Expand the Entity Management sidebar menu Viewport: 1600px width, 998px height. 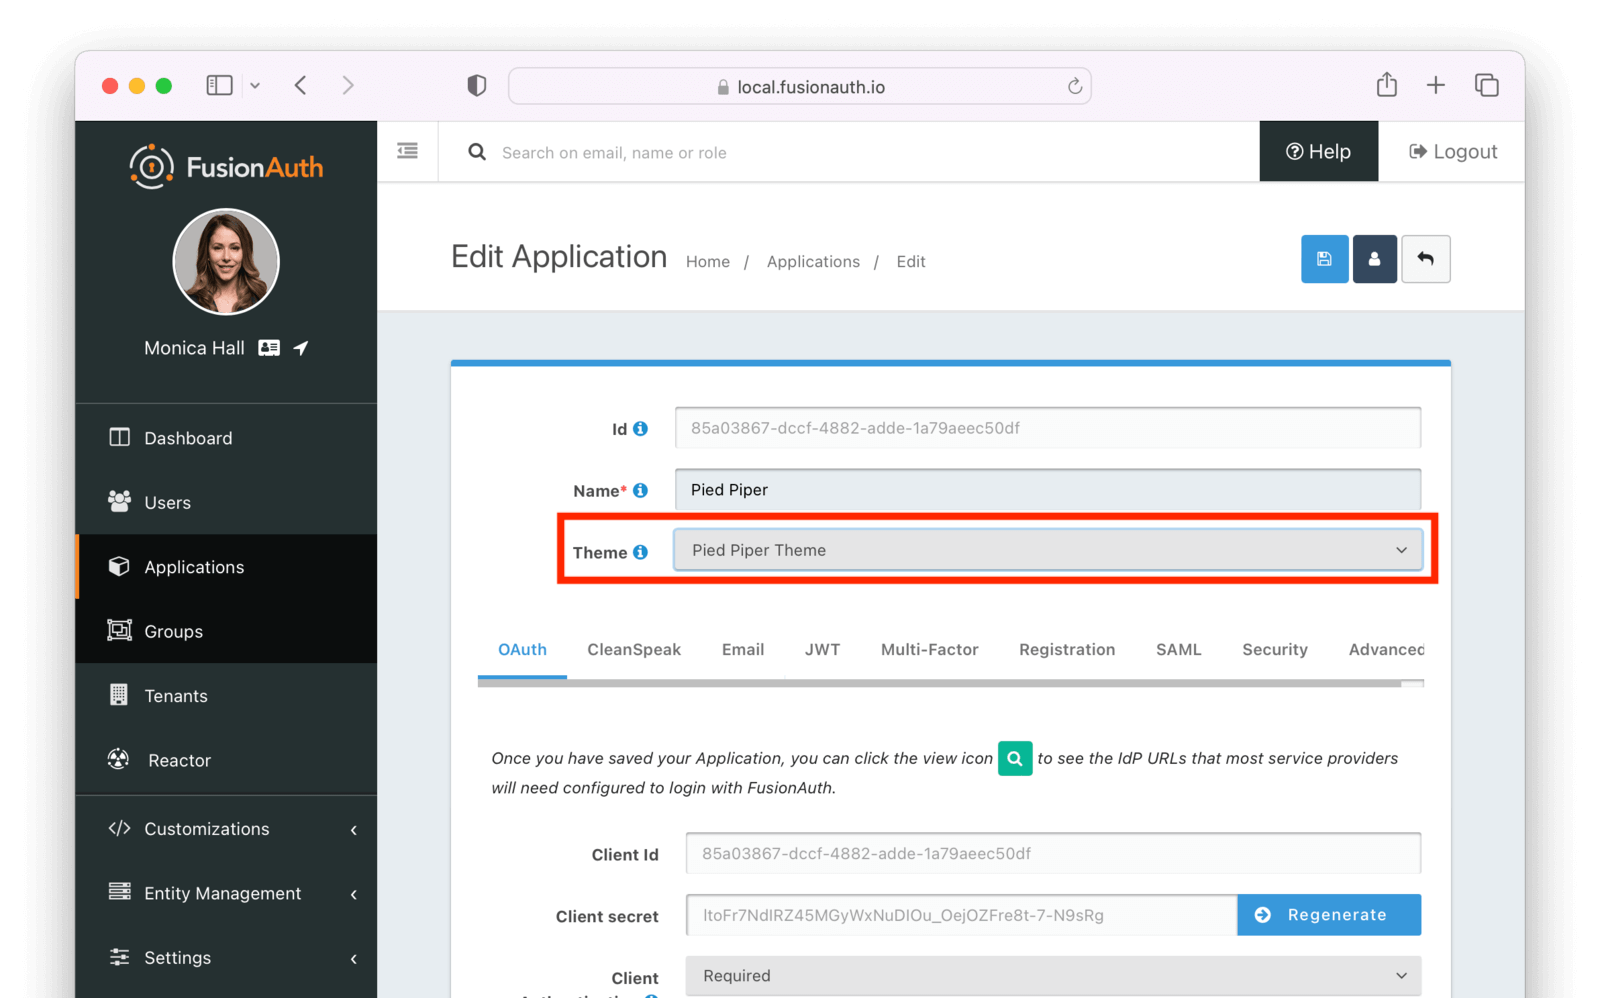(x=231, y=893)
